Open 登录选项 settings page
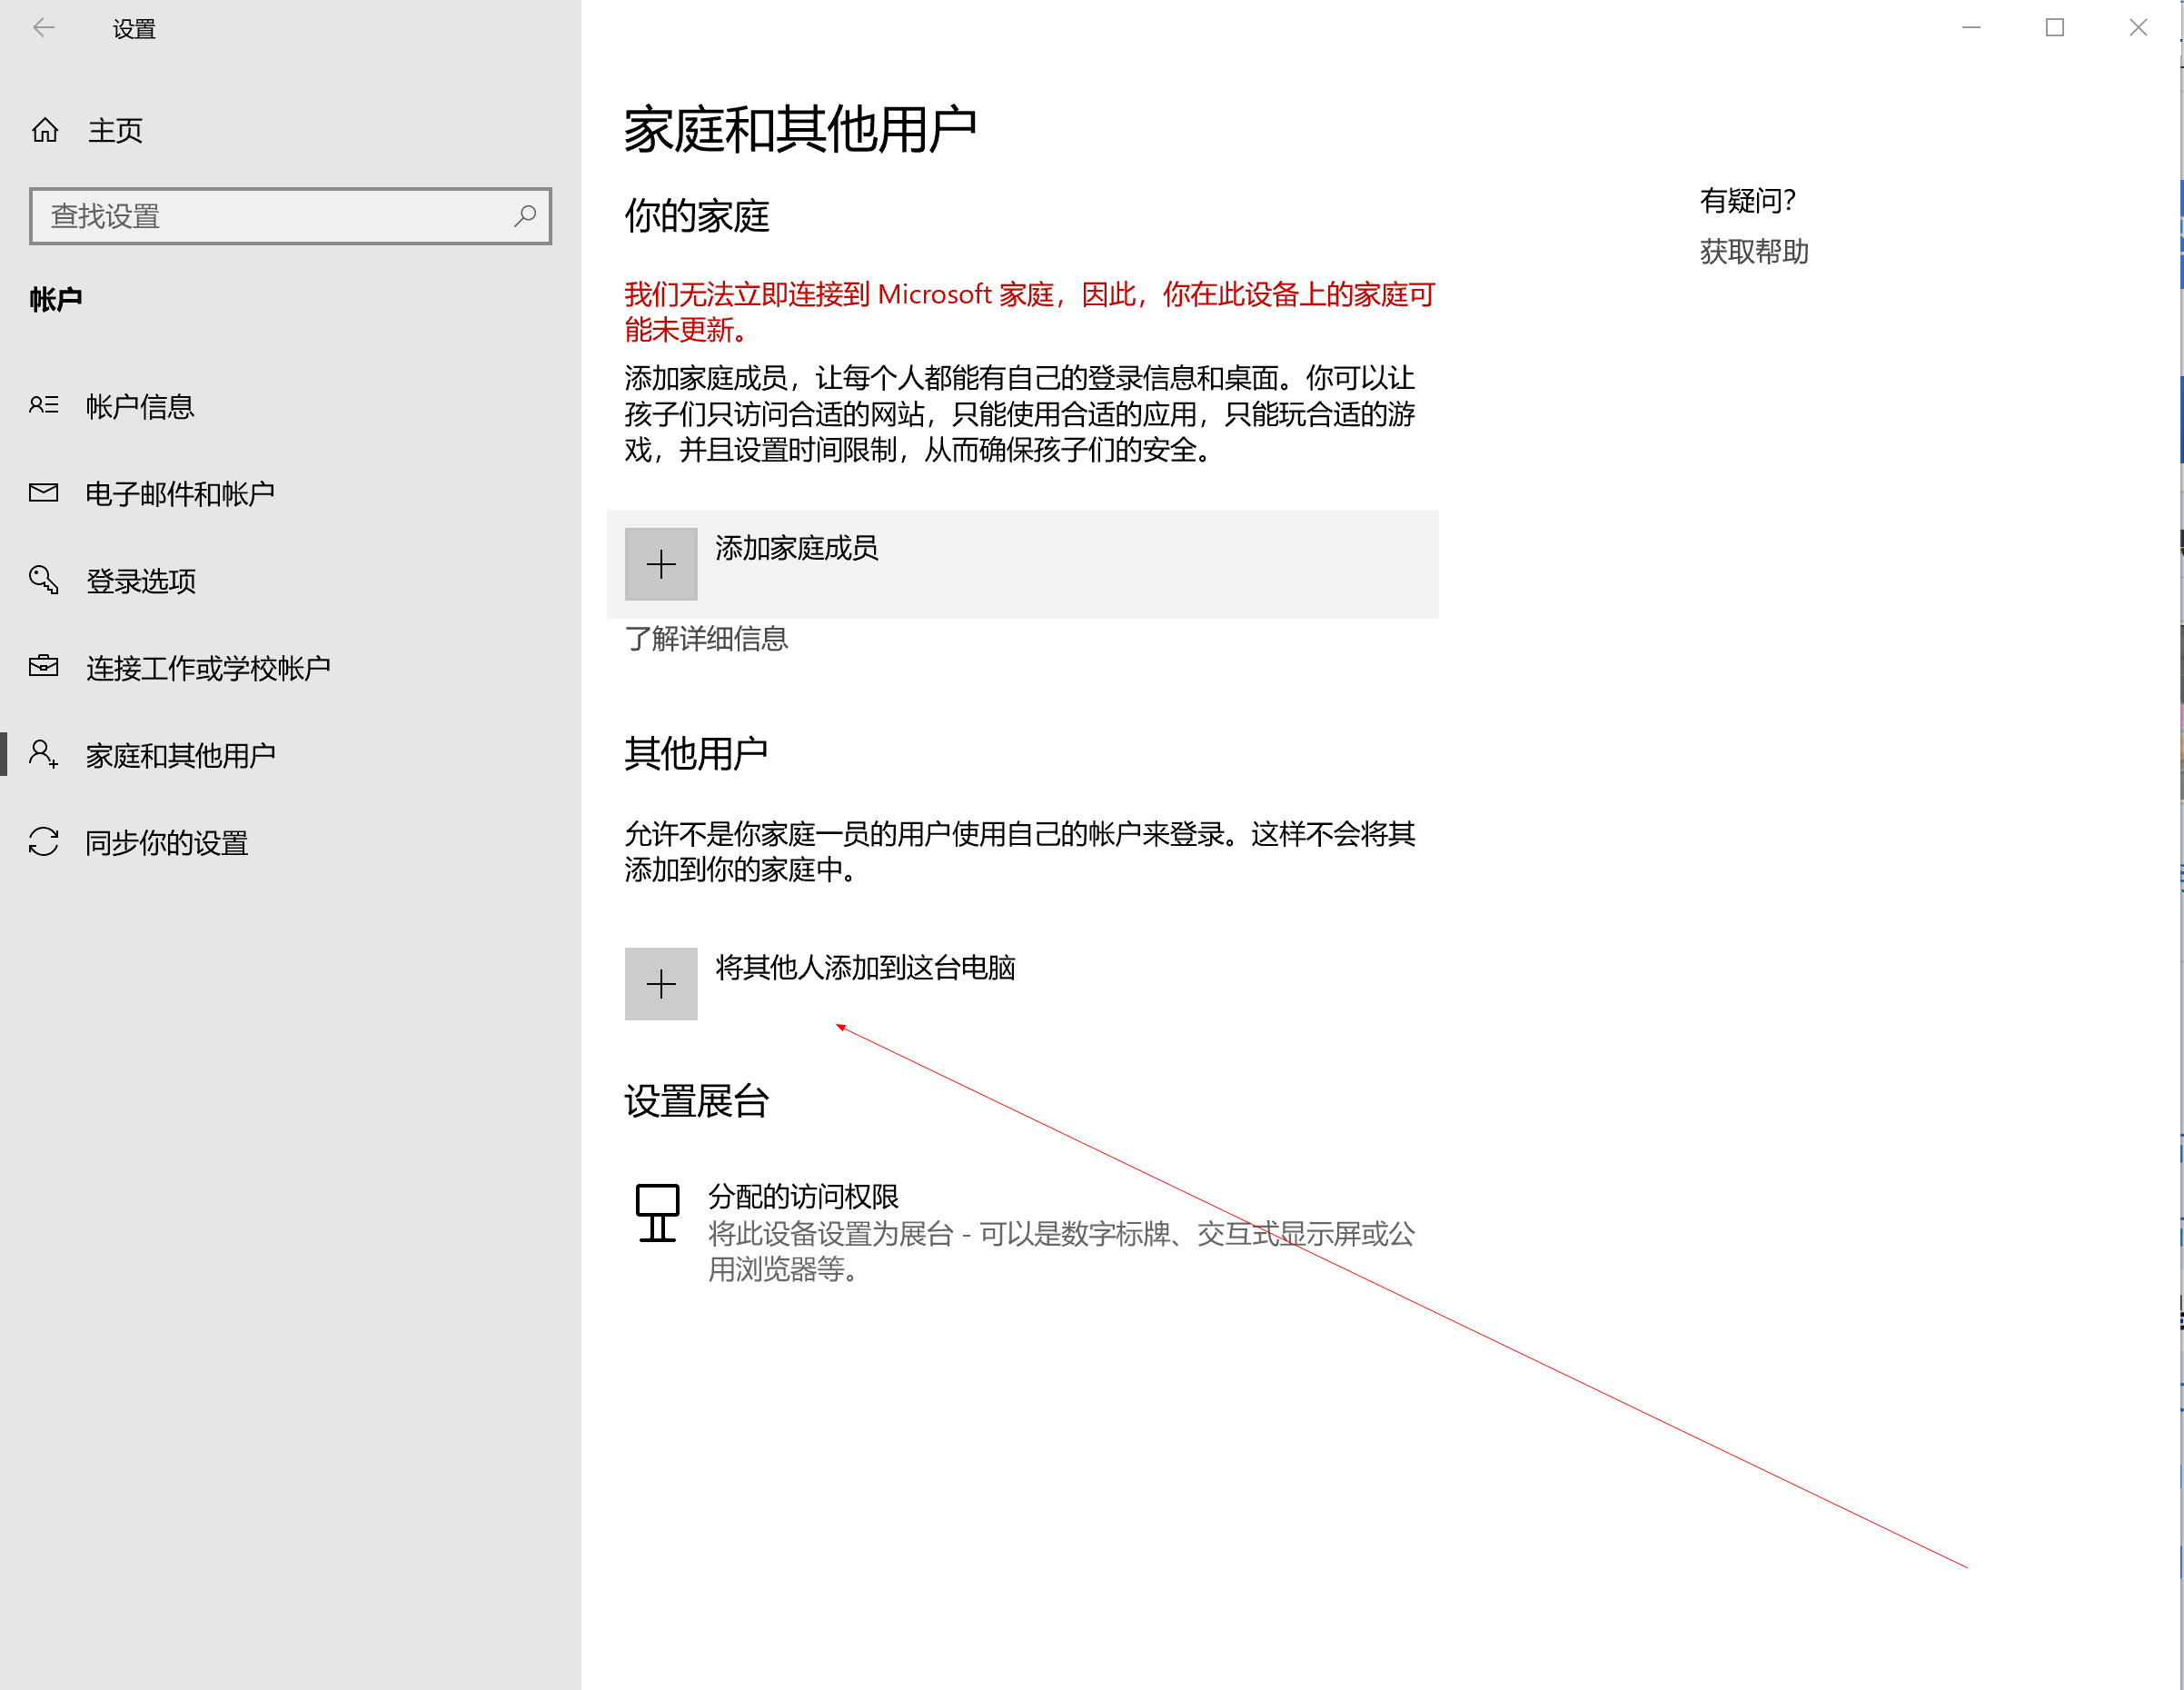This screenshot has width=2184, height=1690. coord(141,581)
